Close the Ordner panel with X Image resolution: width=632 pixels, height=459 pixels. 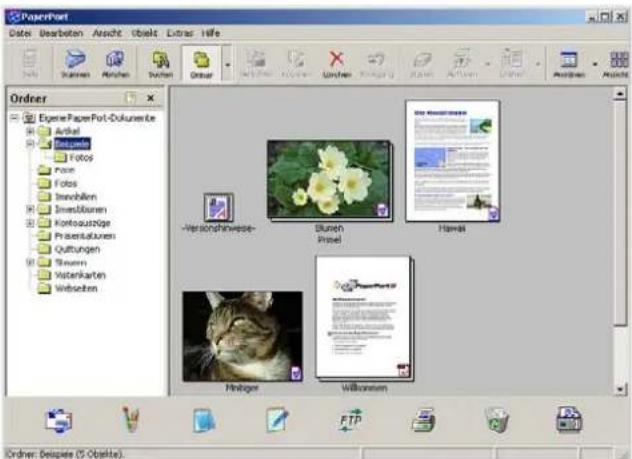[150, 98]
